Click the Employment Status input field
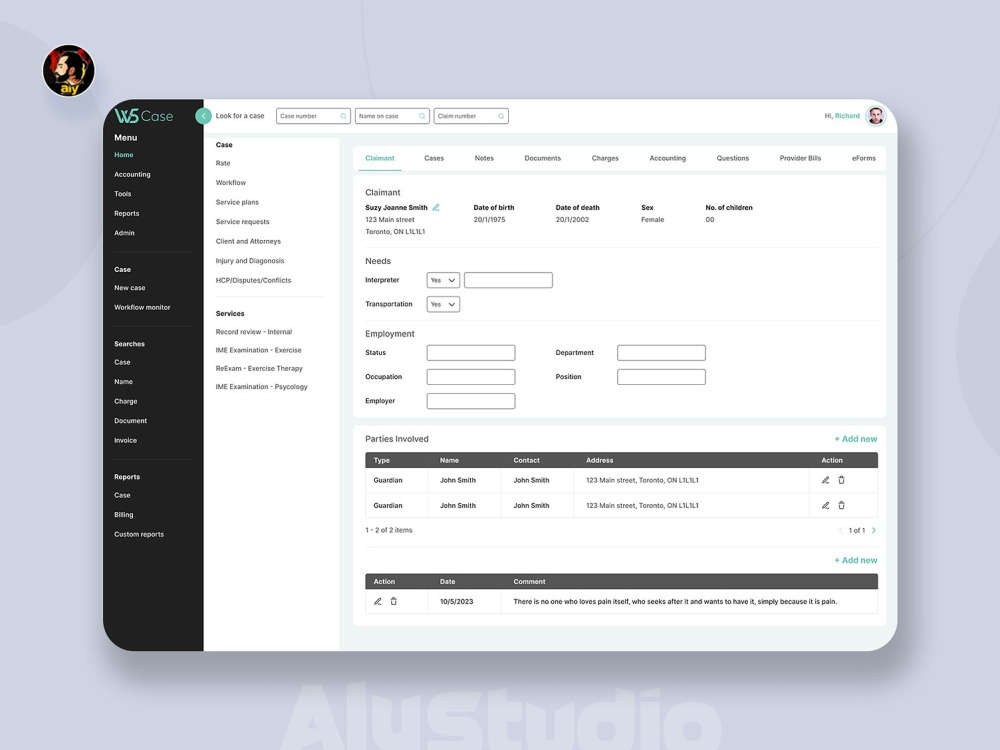1000x750 pixels. [471, 353]
